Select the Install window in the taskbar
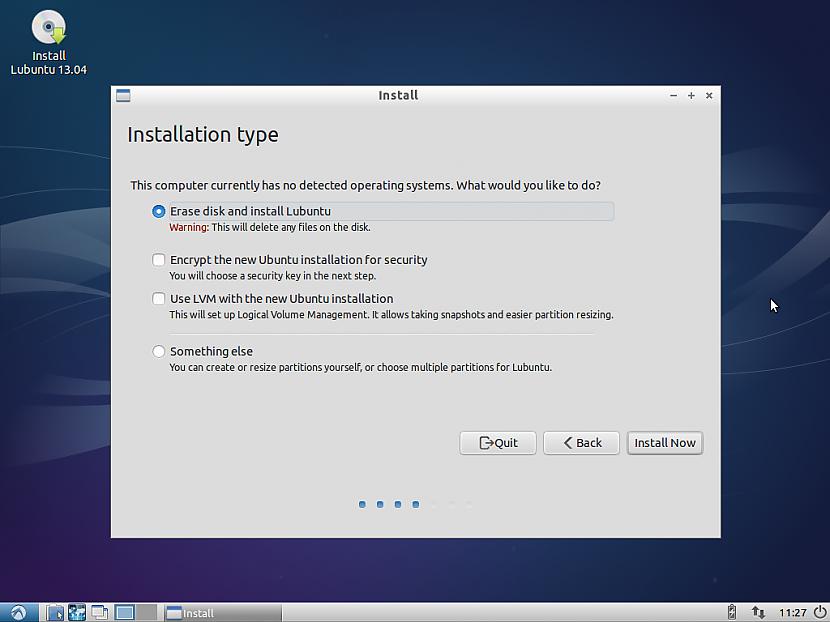 point(222,613)
